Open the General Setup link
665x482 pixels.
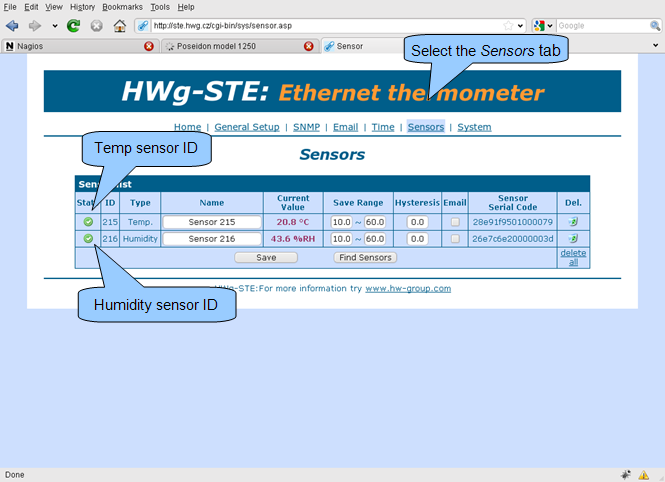pos(247,127)
